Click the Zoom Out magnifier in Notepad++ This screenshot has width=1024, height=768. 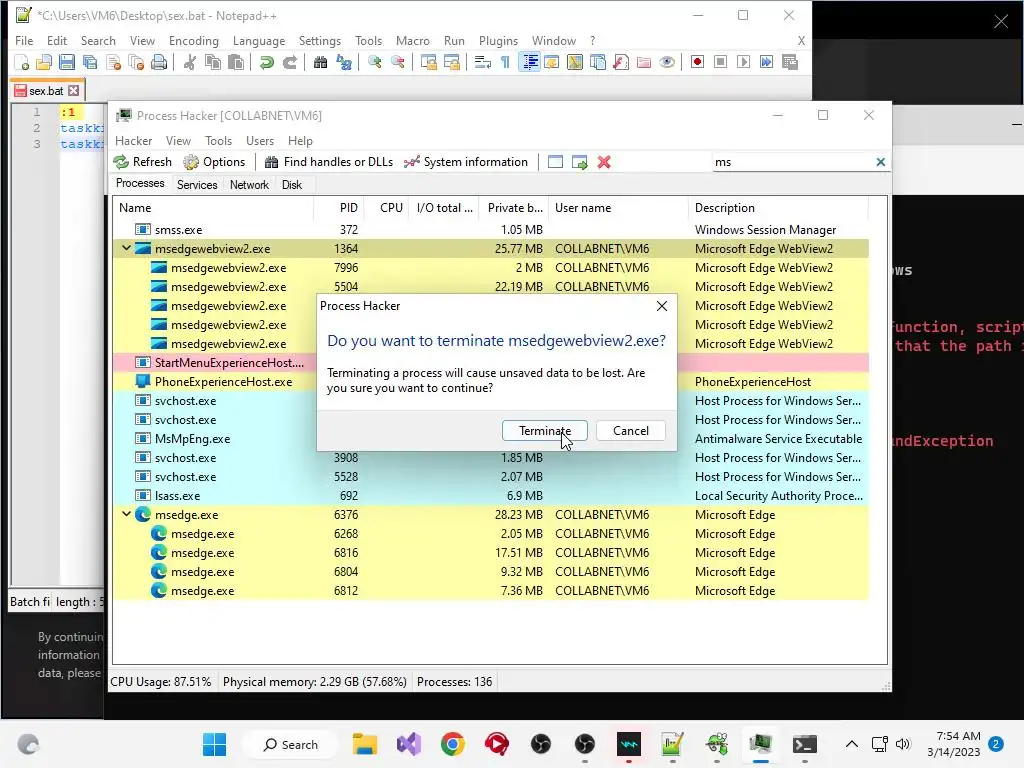click(398, 63)
